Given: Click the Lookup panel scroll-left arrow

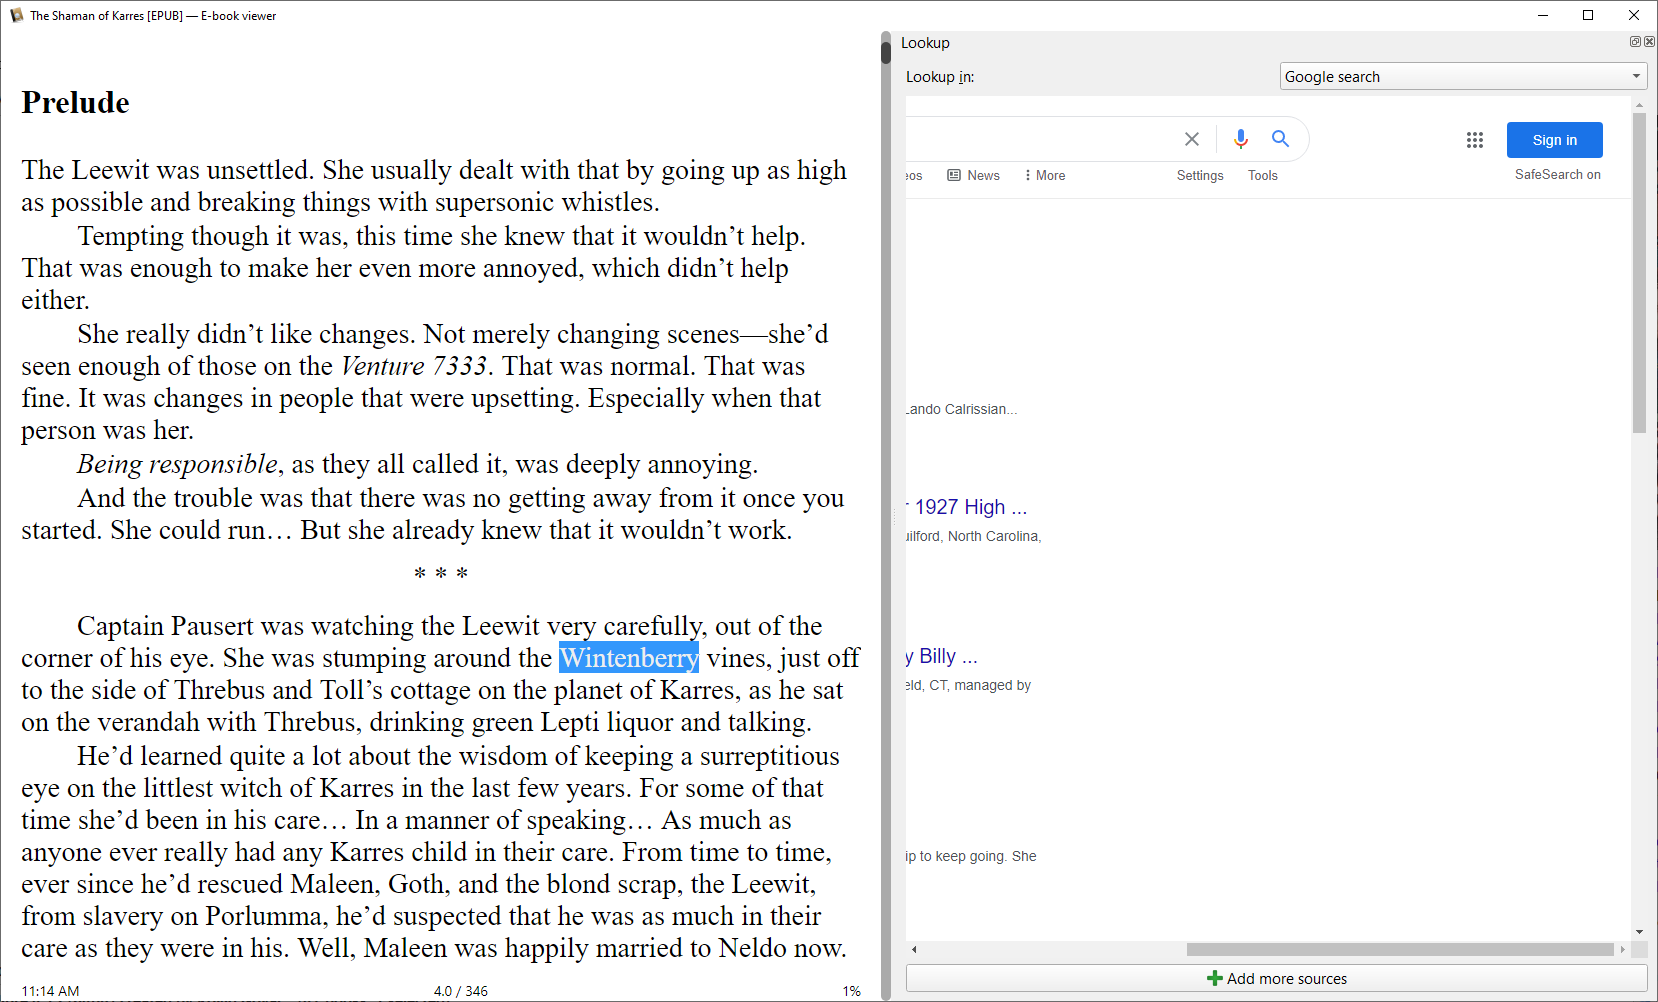Looking at the screenshot, I should tap(914, 949).
